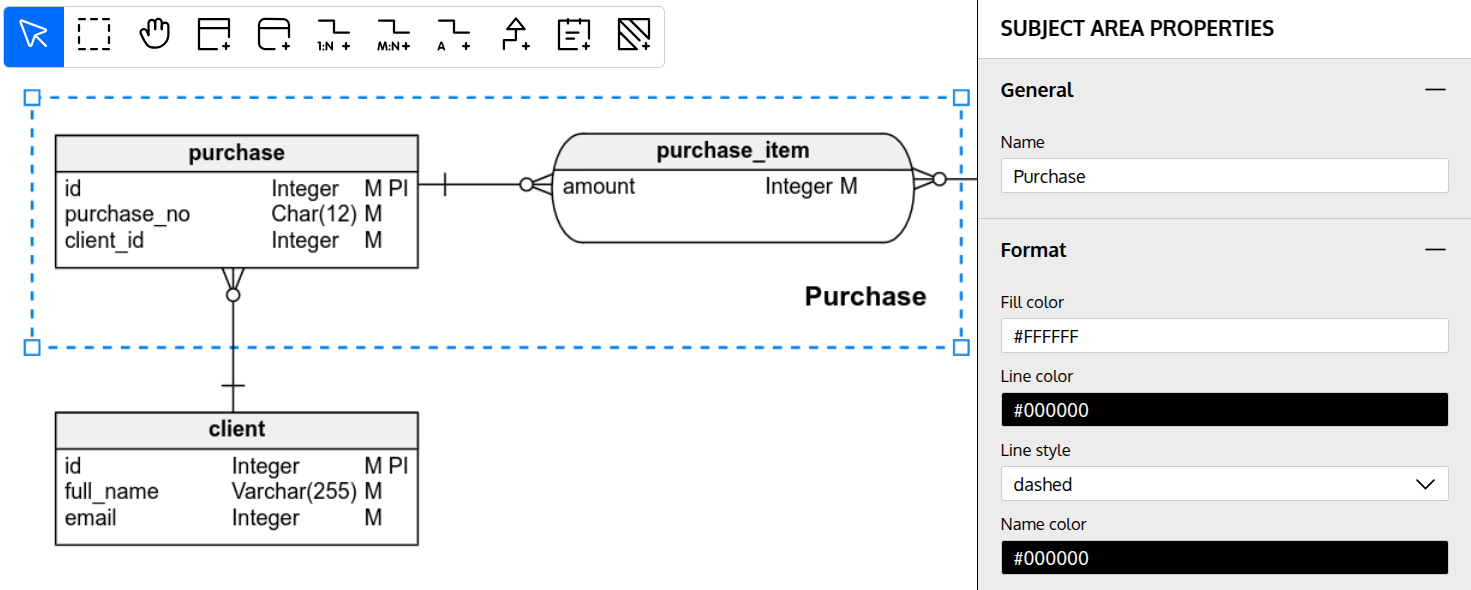Click the Name field containing Purchase
The width and height of the screenshot is (1471, 590).
[x=1224, y=176]
